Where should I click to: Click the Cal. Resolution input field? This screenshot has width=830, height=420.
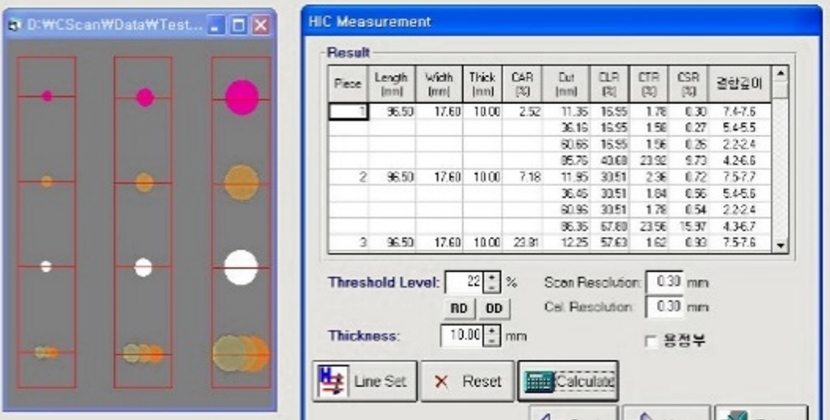(664, 307)
